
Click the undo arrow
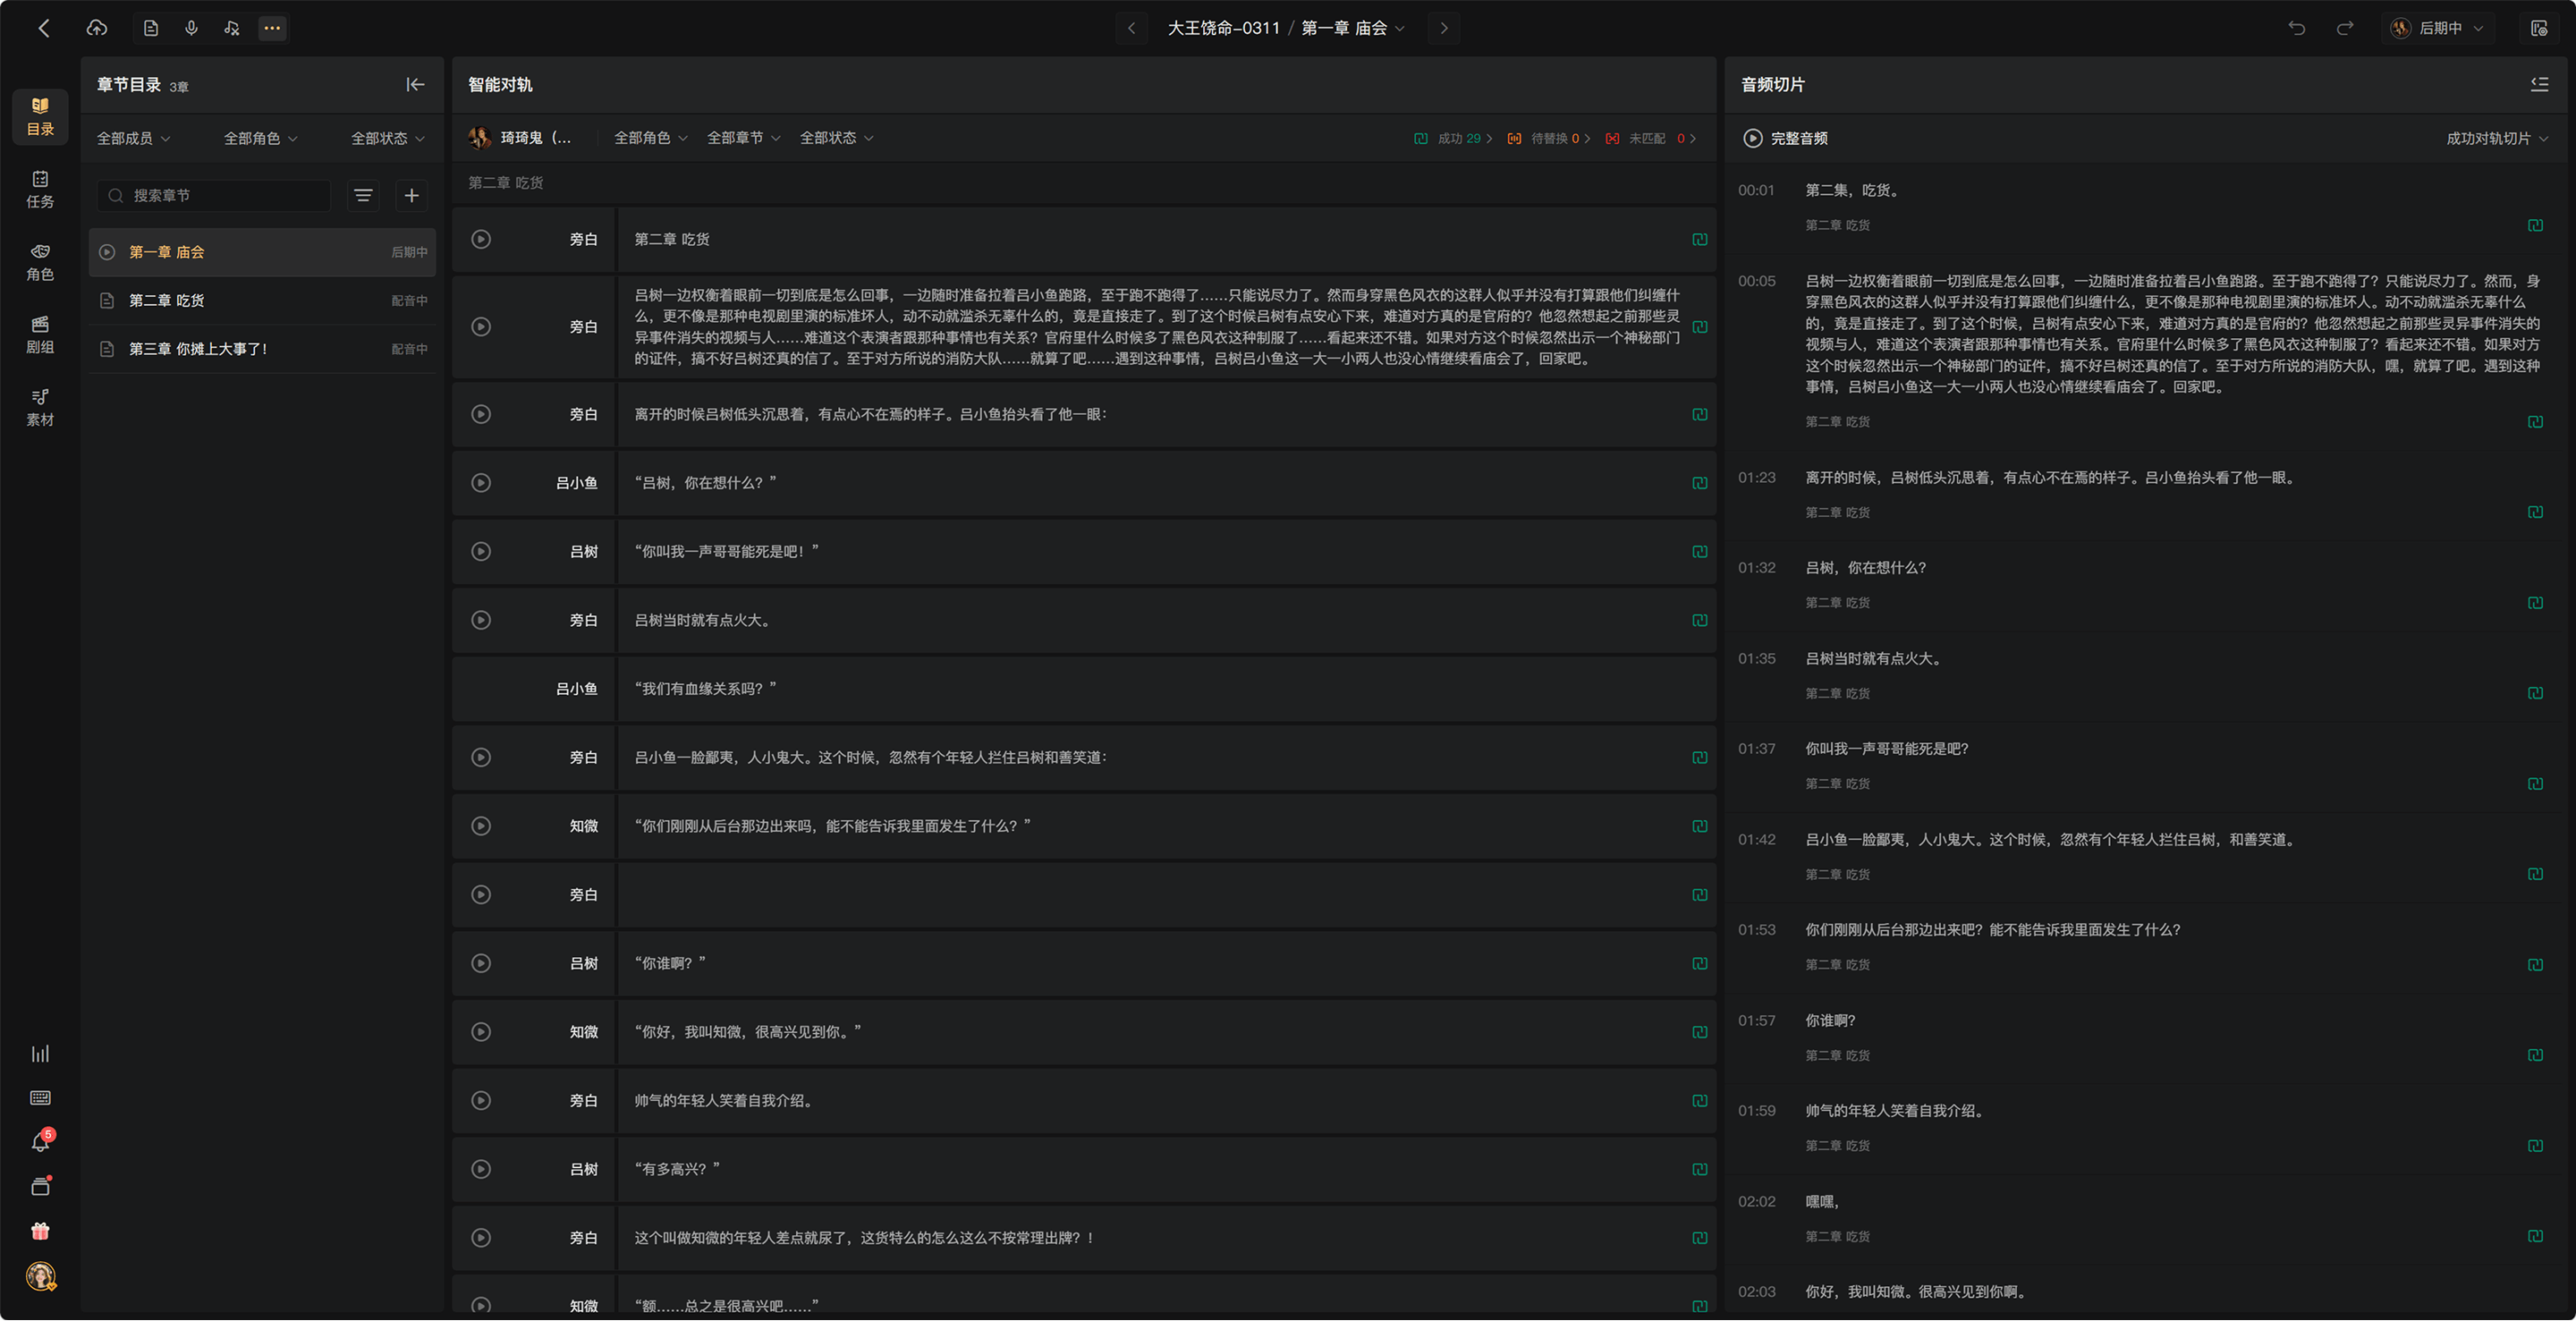point(2297,28)
